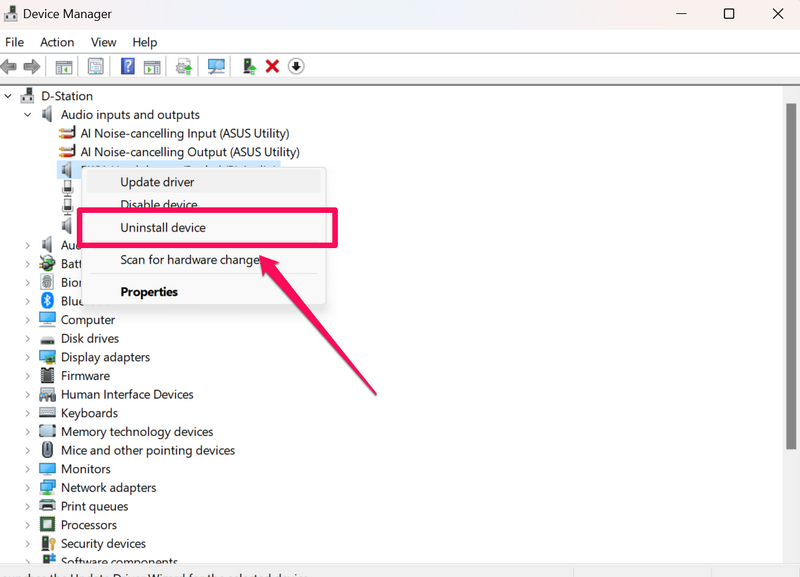Expand the Network adapters category
Image resolution: width=800 pixels, height=577 pixels.
[x=28, y=488]
